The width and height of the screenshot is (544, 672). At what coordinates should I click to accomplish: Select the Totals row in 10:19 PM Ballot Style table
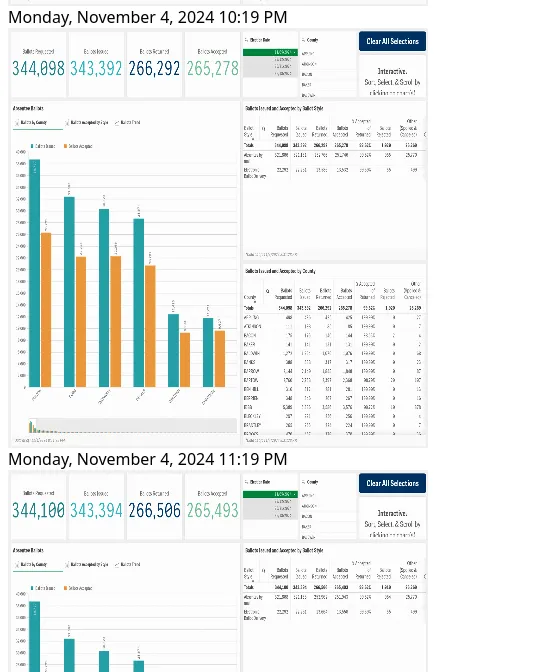(x=334, y=145)
